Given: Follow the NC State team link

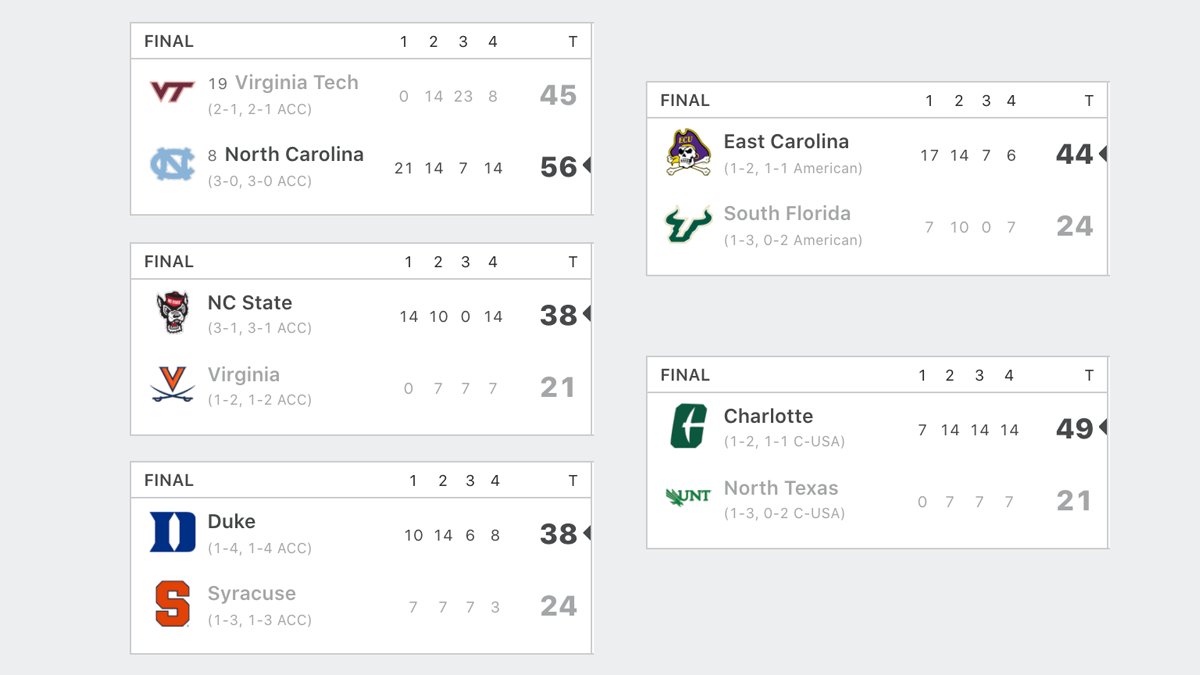Looking at the screenshot, I should click(250, 302).
